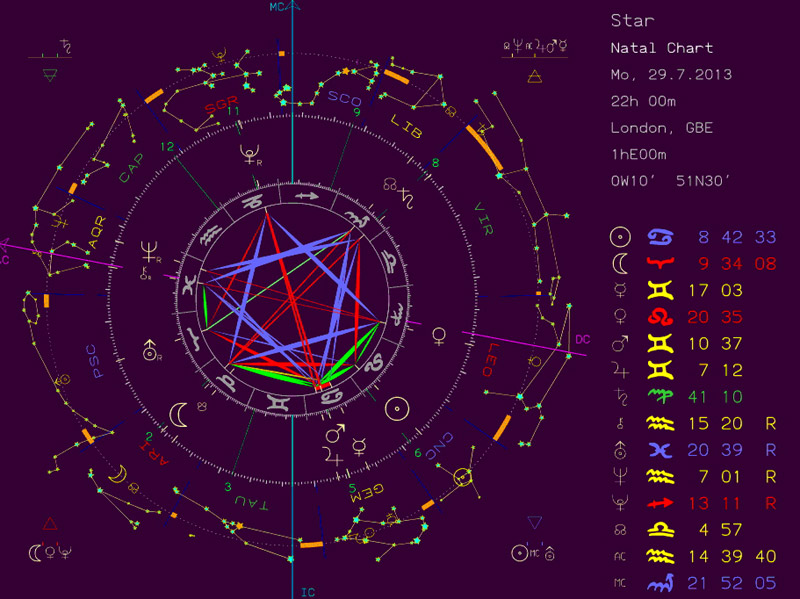
Task: Click the Pluto glyph inside the chart wheel
Action: pos(247,153)
